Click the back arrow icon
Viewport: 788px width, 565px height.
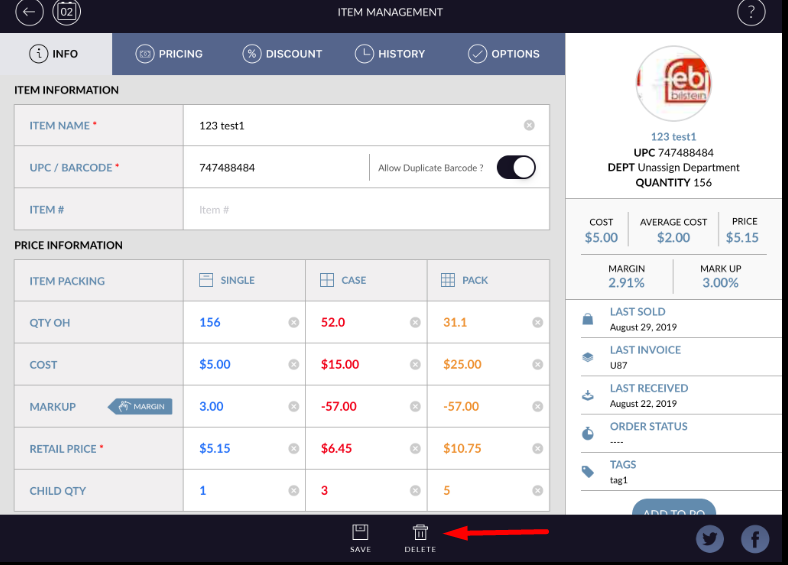click(x=30, y=13)
